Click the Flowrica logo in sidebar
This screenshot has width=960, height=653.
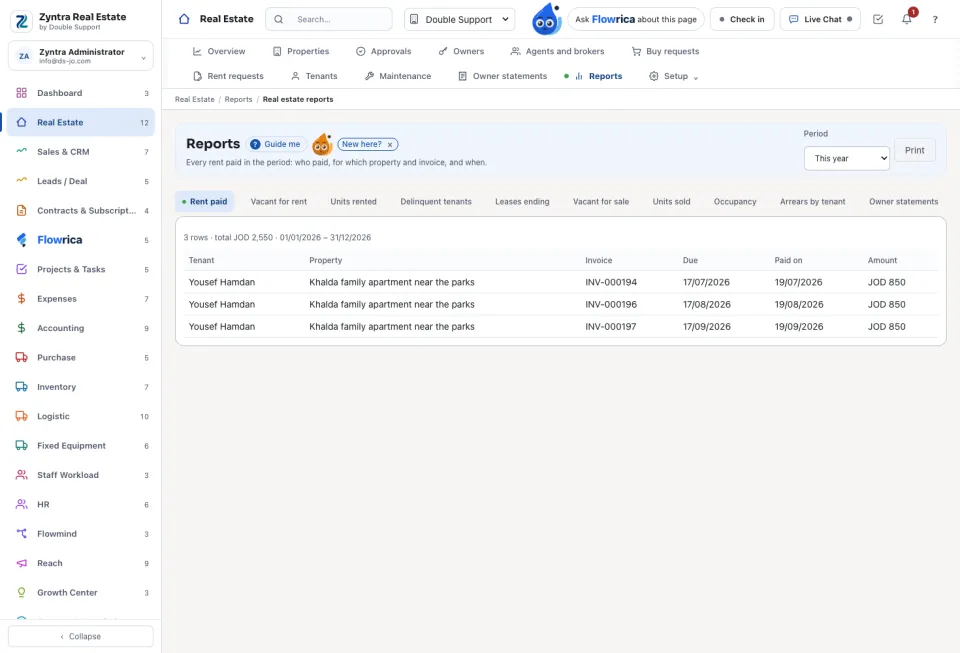tap(21, 240)
